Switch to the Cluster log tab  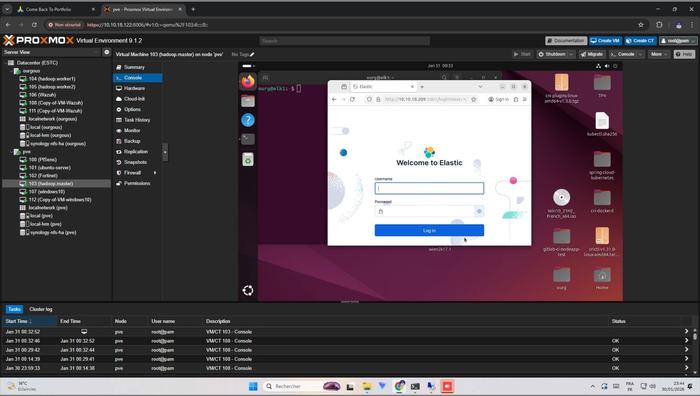(x=41, y=309)
